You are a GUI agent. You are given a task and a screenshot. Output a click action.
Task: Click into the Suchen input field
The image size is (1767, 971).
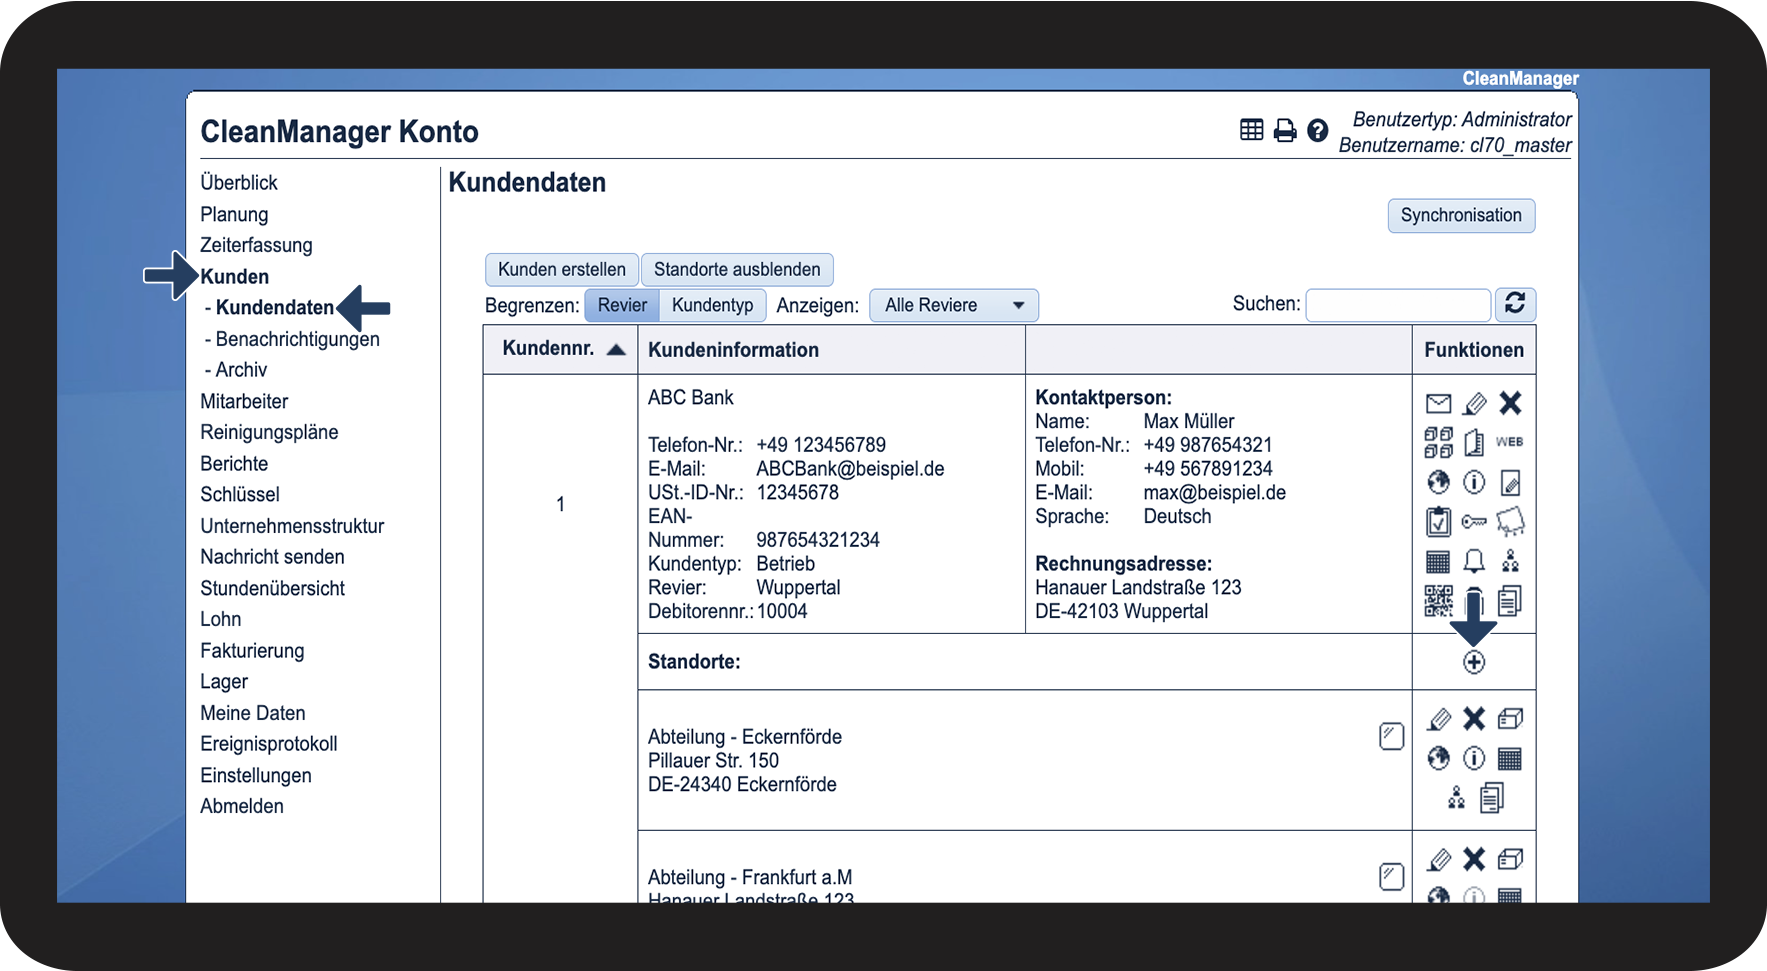(1397, 305)
